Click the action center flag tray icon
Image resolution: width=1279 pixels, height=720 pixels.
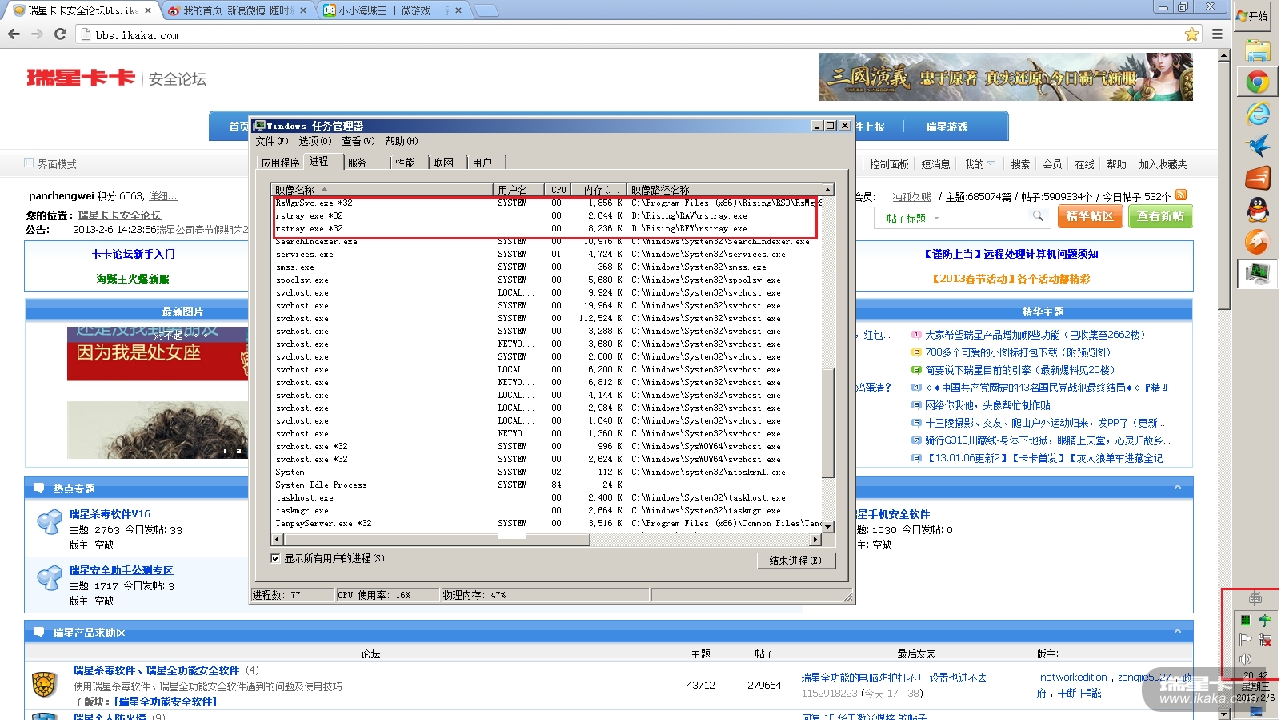pyautogui.click(x=1245, y=640)
